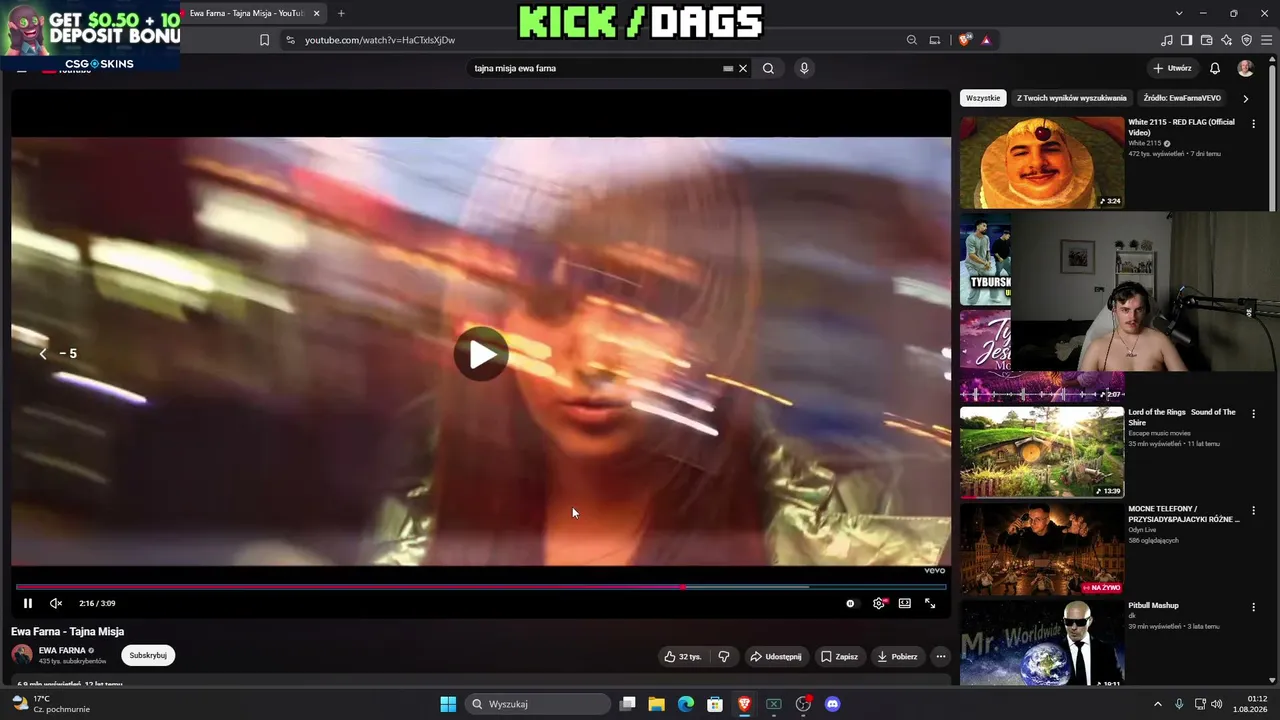This screenshot has height=720, width=1280.
Task: Run the search with the magnifier button
Action: [768, 68]
